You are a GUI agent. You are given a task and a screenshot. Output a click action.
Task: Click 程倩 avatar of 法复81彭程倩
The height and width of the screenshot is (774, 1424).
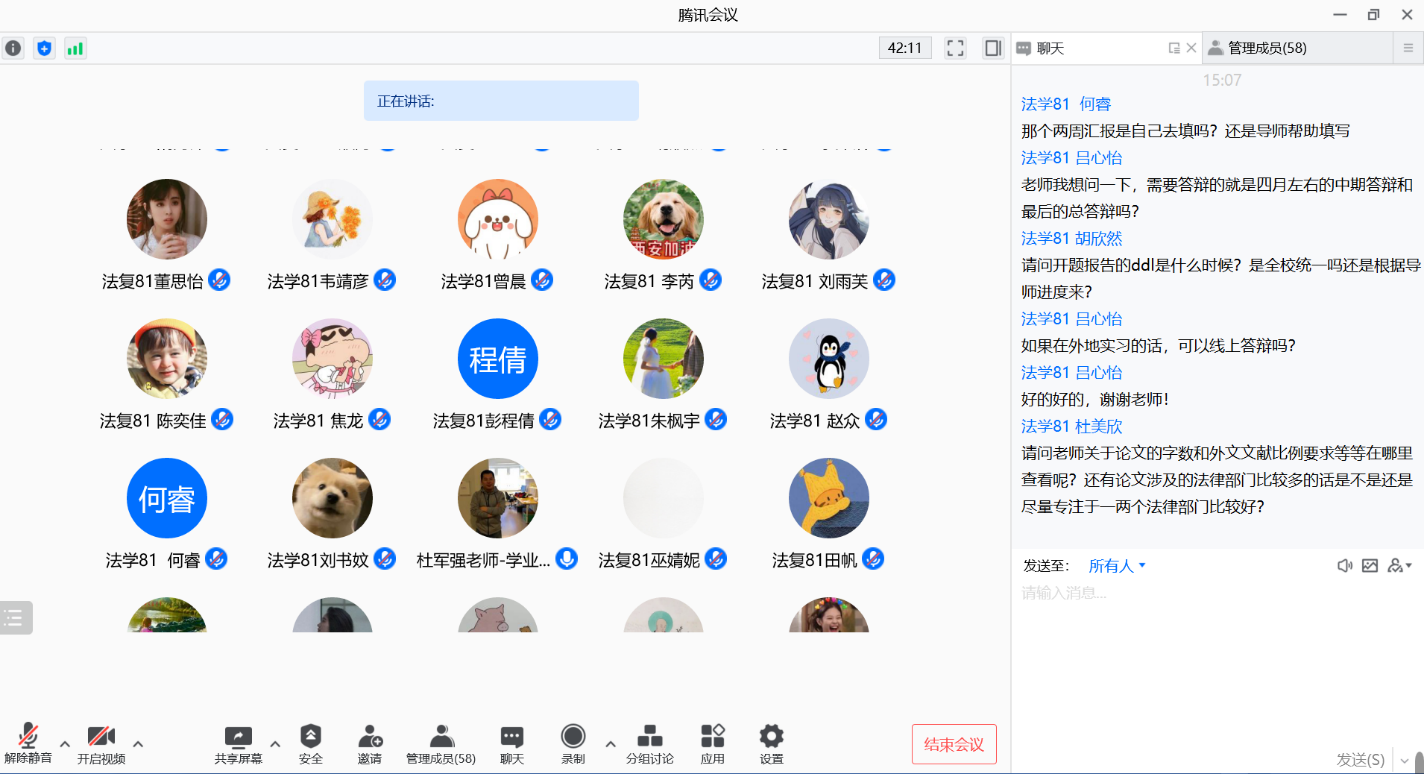(498, 359)
